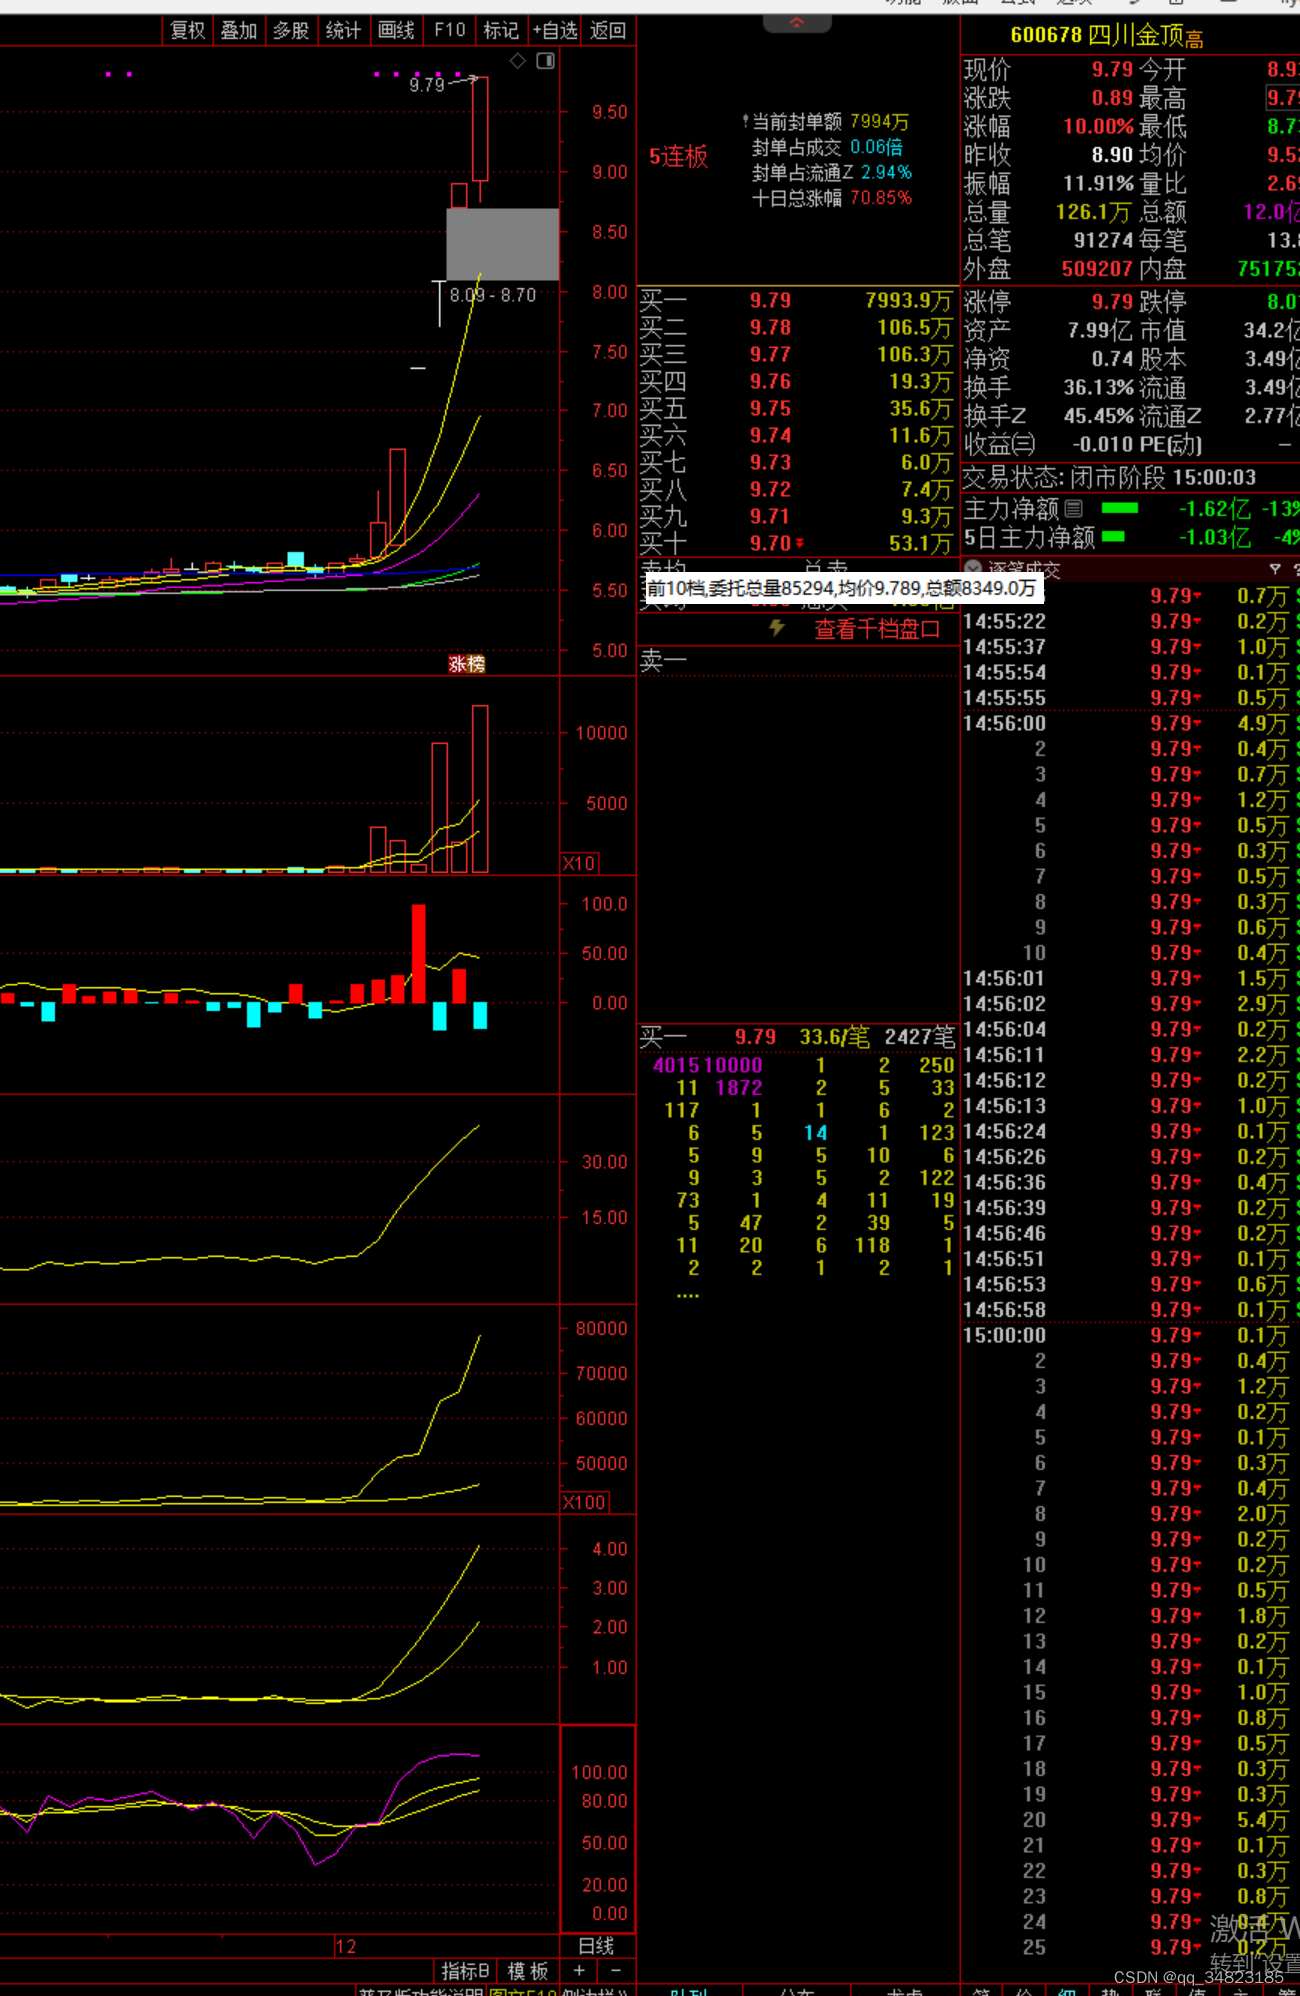This screenshot has width=1300, height=1996.
Task: Click the 换手 36.13% value
Action: 1098,388
